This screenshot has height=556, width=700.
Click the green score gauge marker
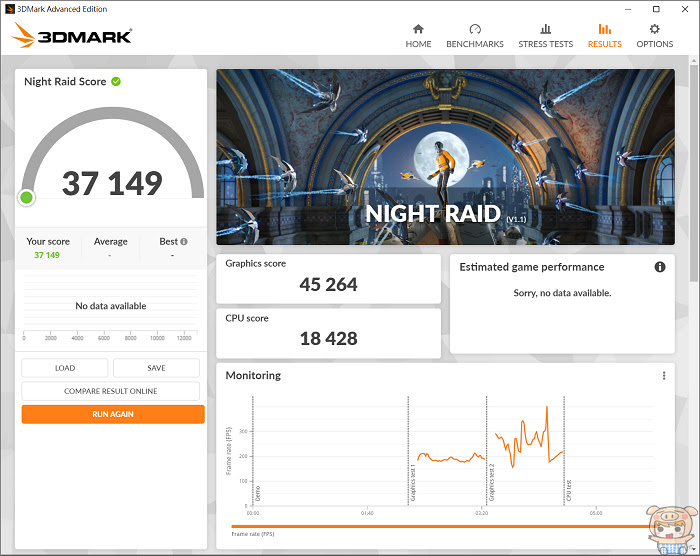(26, 197)
